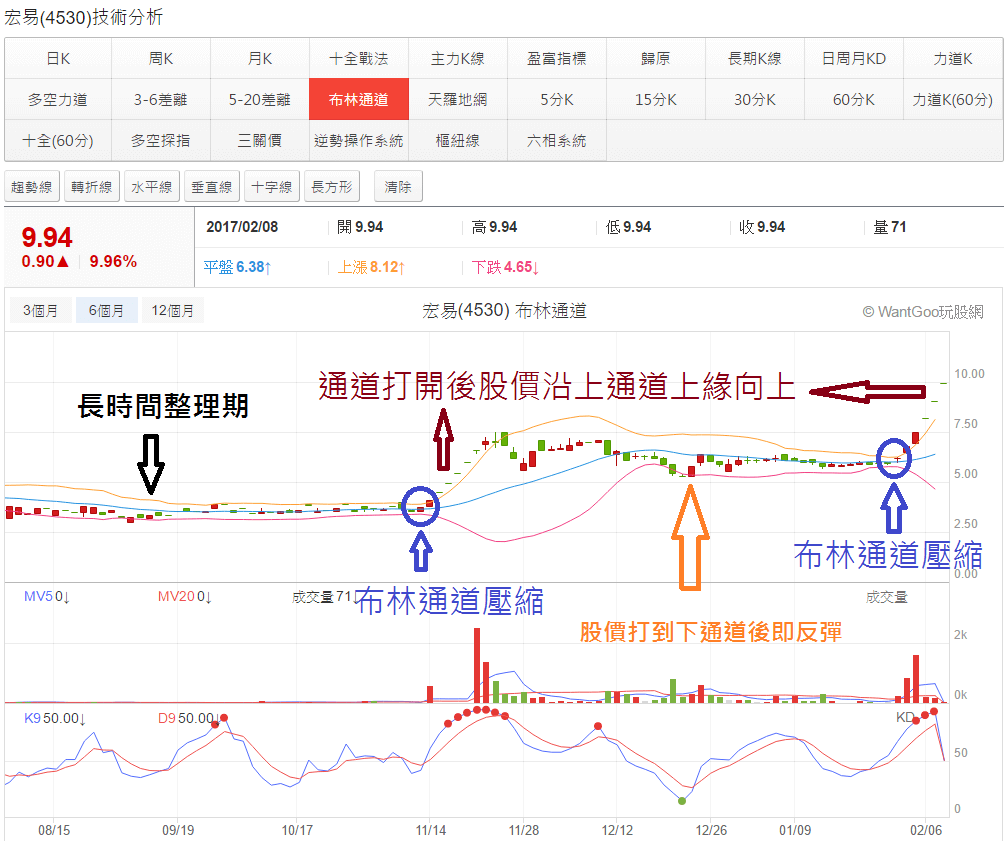Select the 布林通道 indicator tab

click(x=358, y=99)
